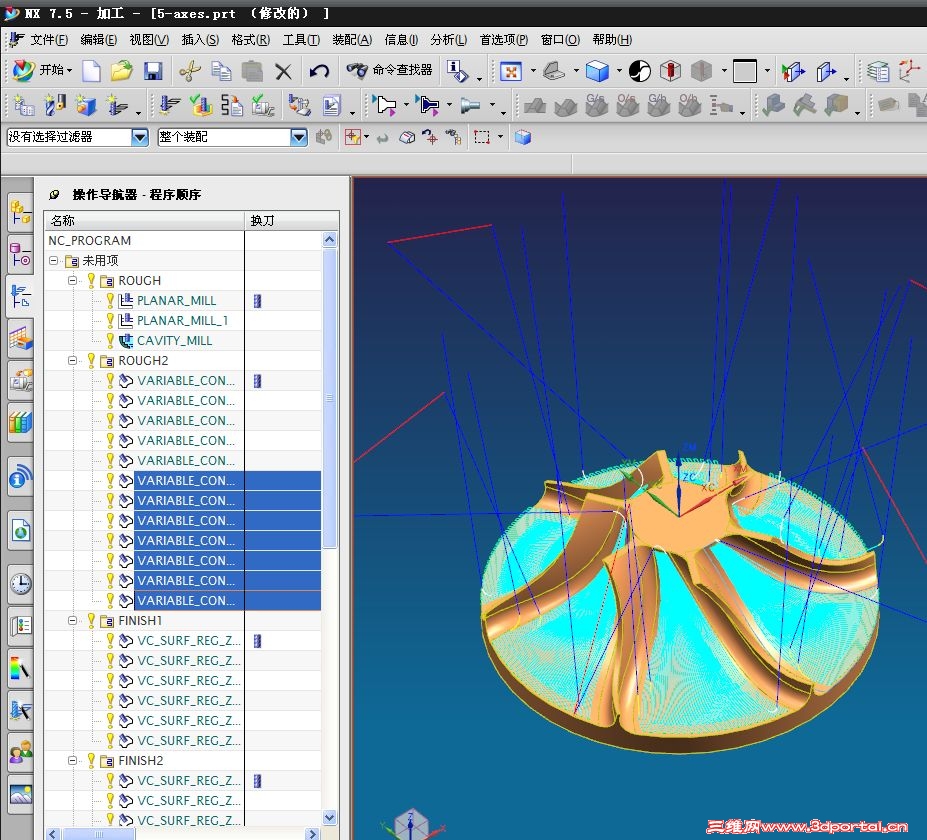
Task: Select the PLANAR_MILL_1 operation
Action: (182, 320)
